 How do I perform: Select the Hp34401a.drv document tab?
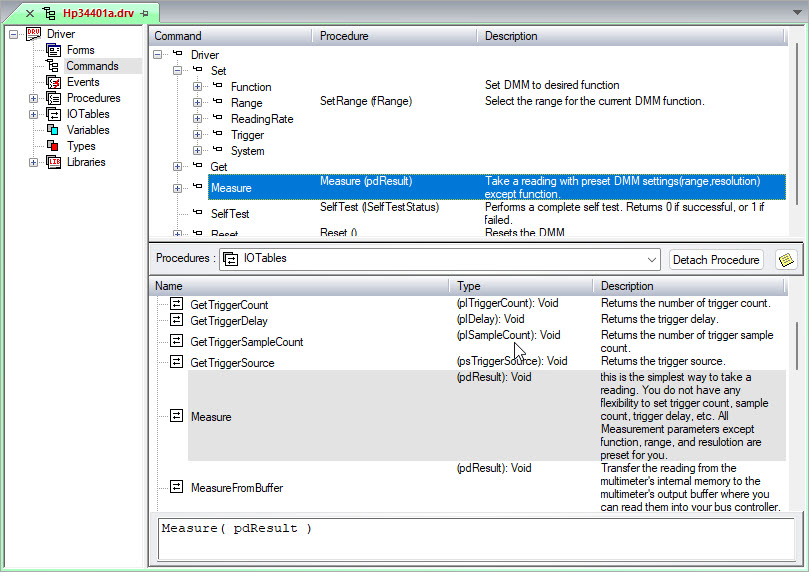tap(98, 13)
